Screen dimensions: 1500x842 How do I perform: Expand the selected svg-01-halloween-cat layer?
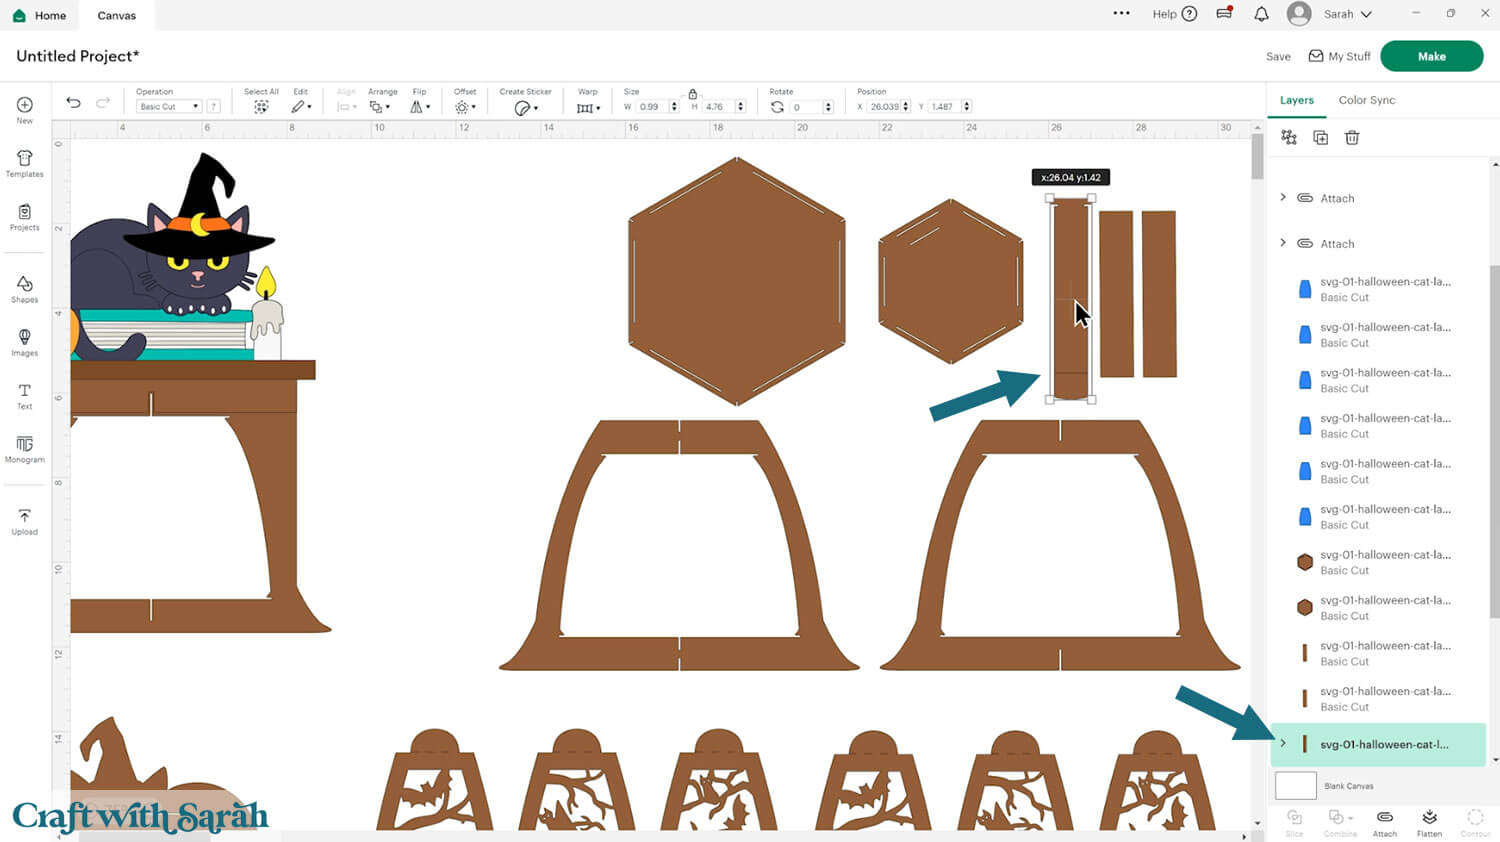tap(1283, 744)
